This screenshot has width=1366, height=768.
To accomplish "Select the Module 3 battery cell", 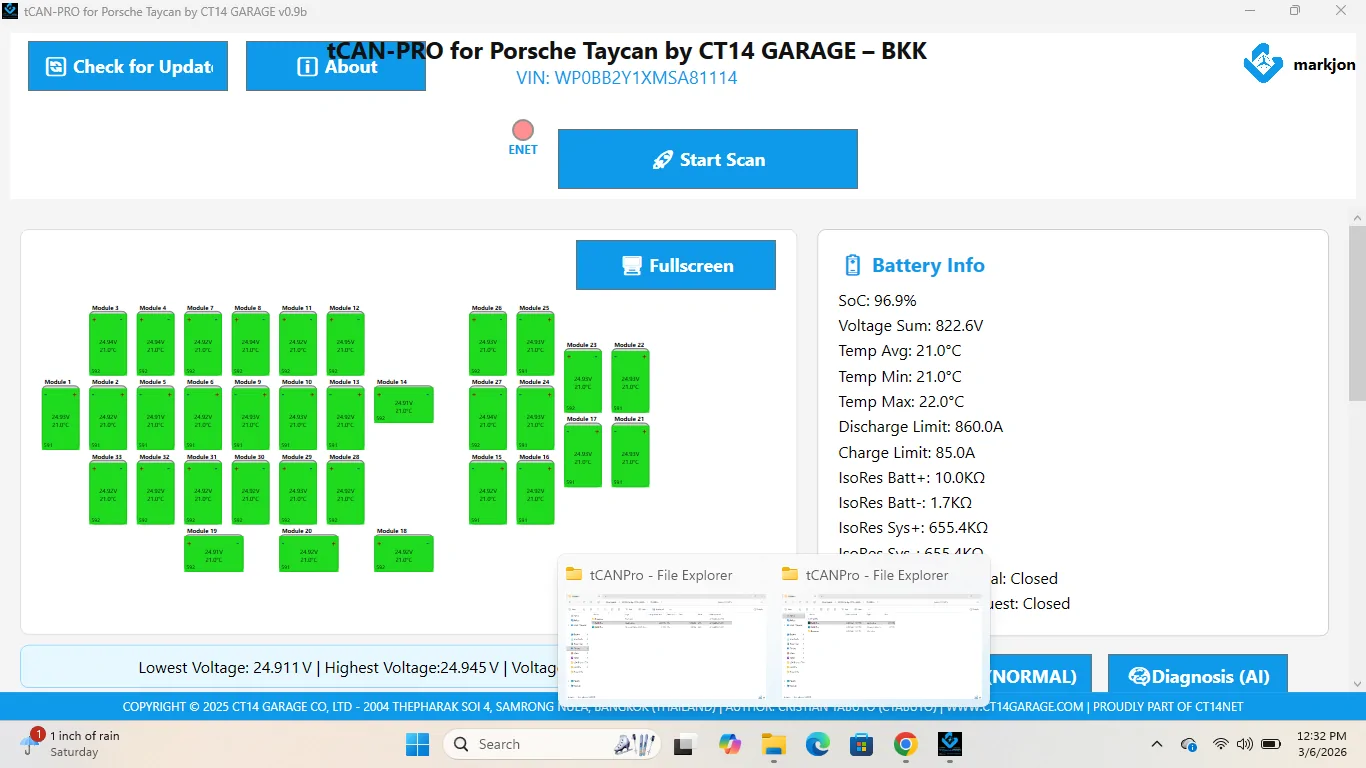I will (x=108, y=344).
